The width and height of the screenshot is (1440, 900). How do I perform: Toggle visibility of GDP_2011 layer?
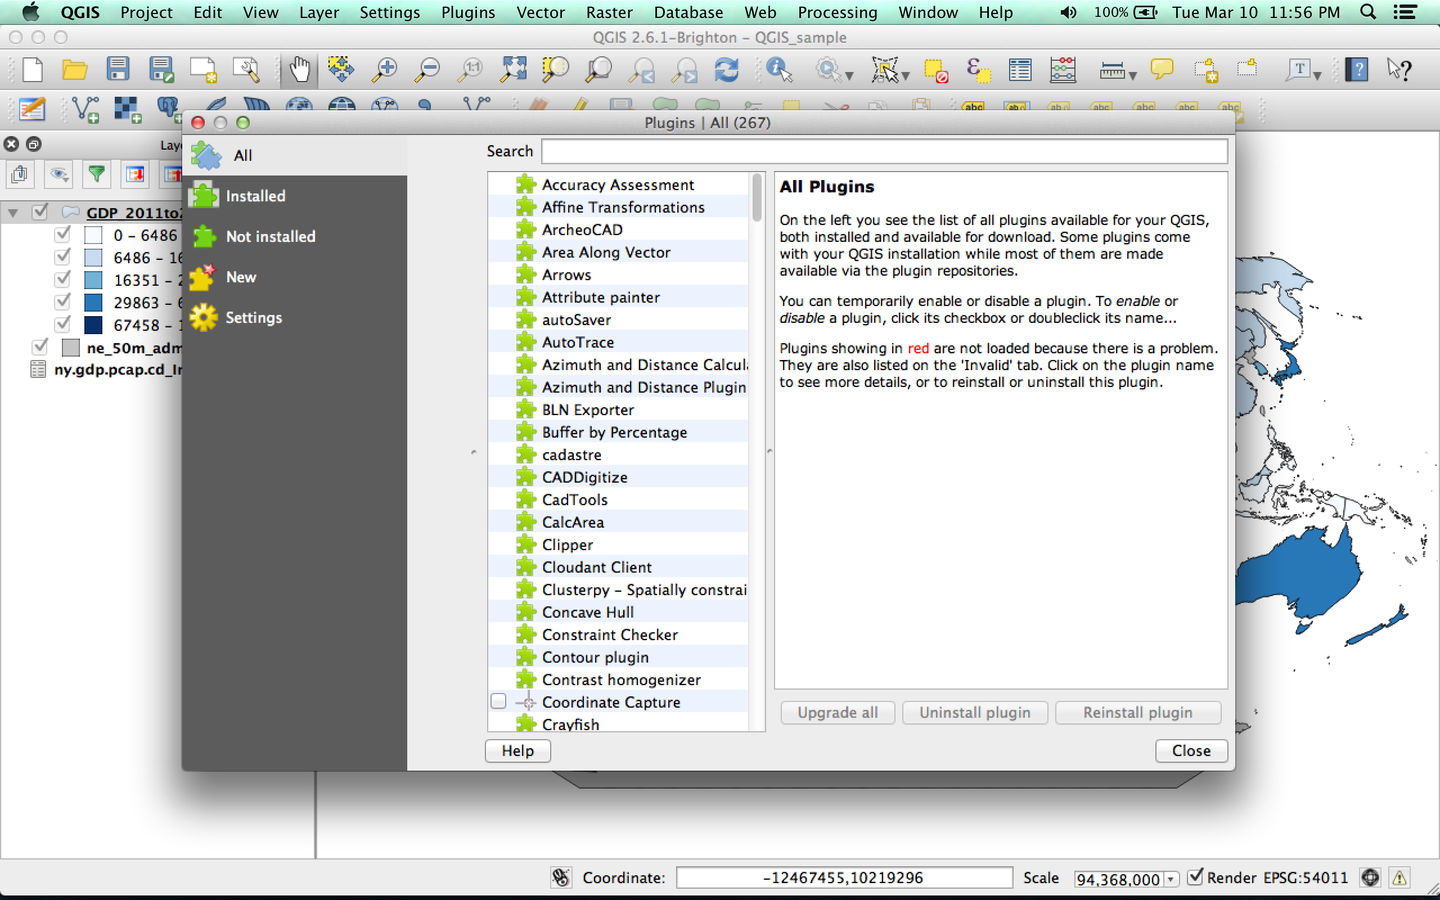click(40, 212)
